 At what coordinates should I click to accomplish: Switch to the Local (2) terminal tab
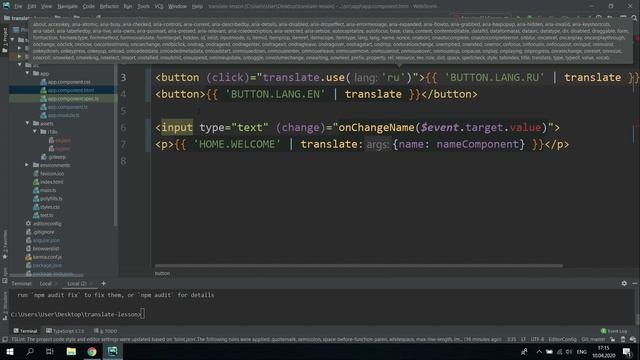(x=77, y=283)
